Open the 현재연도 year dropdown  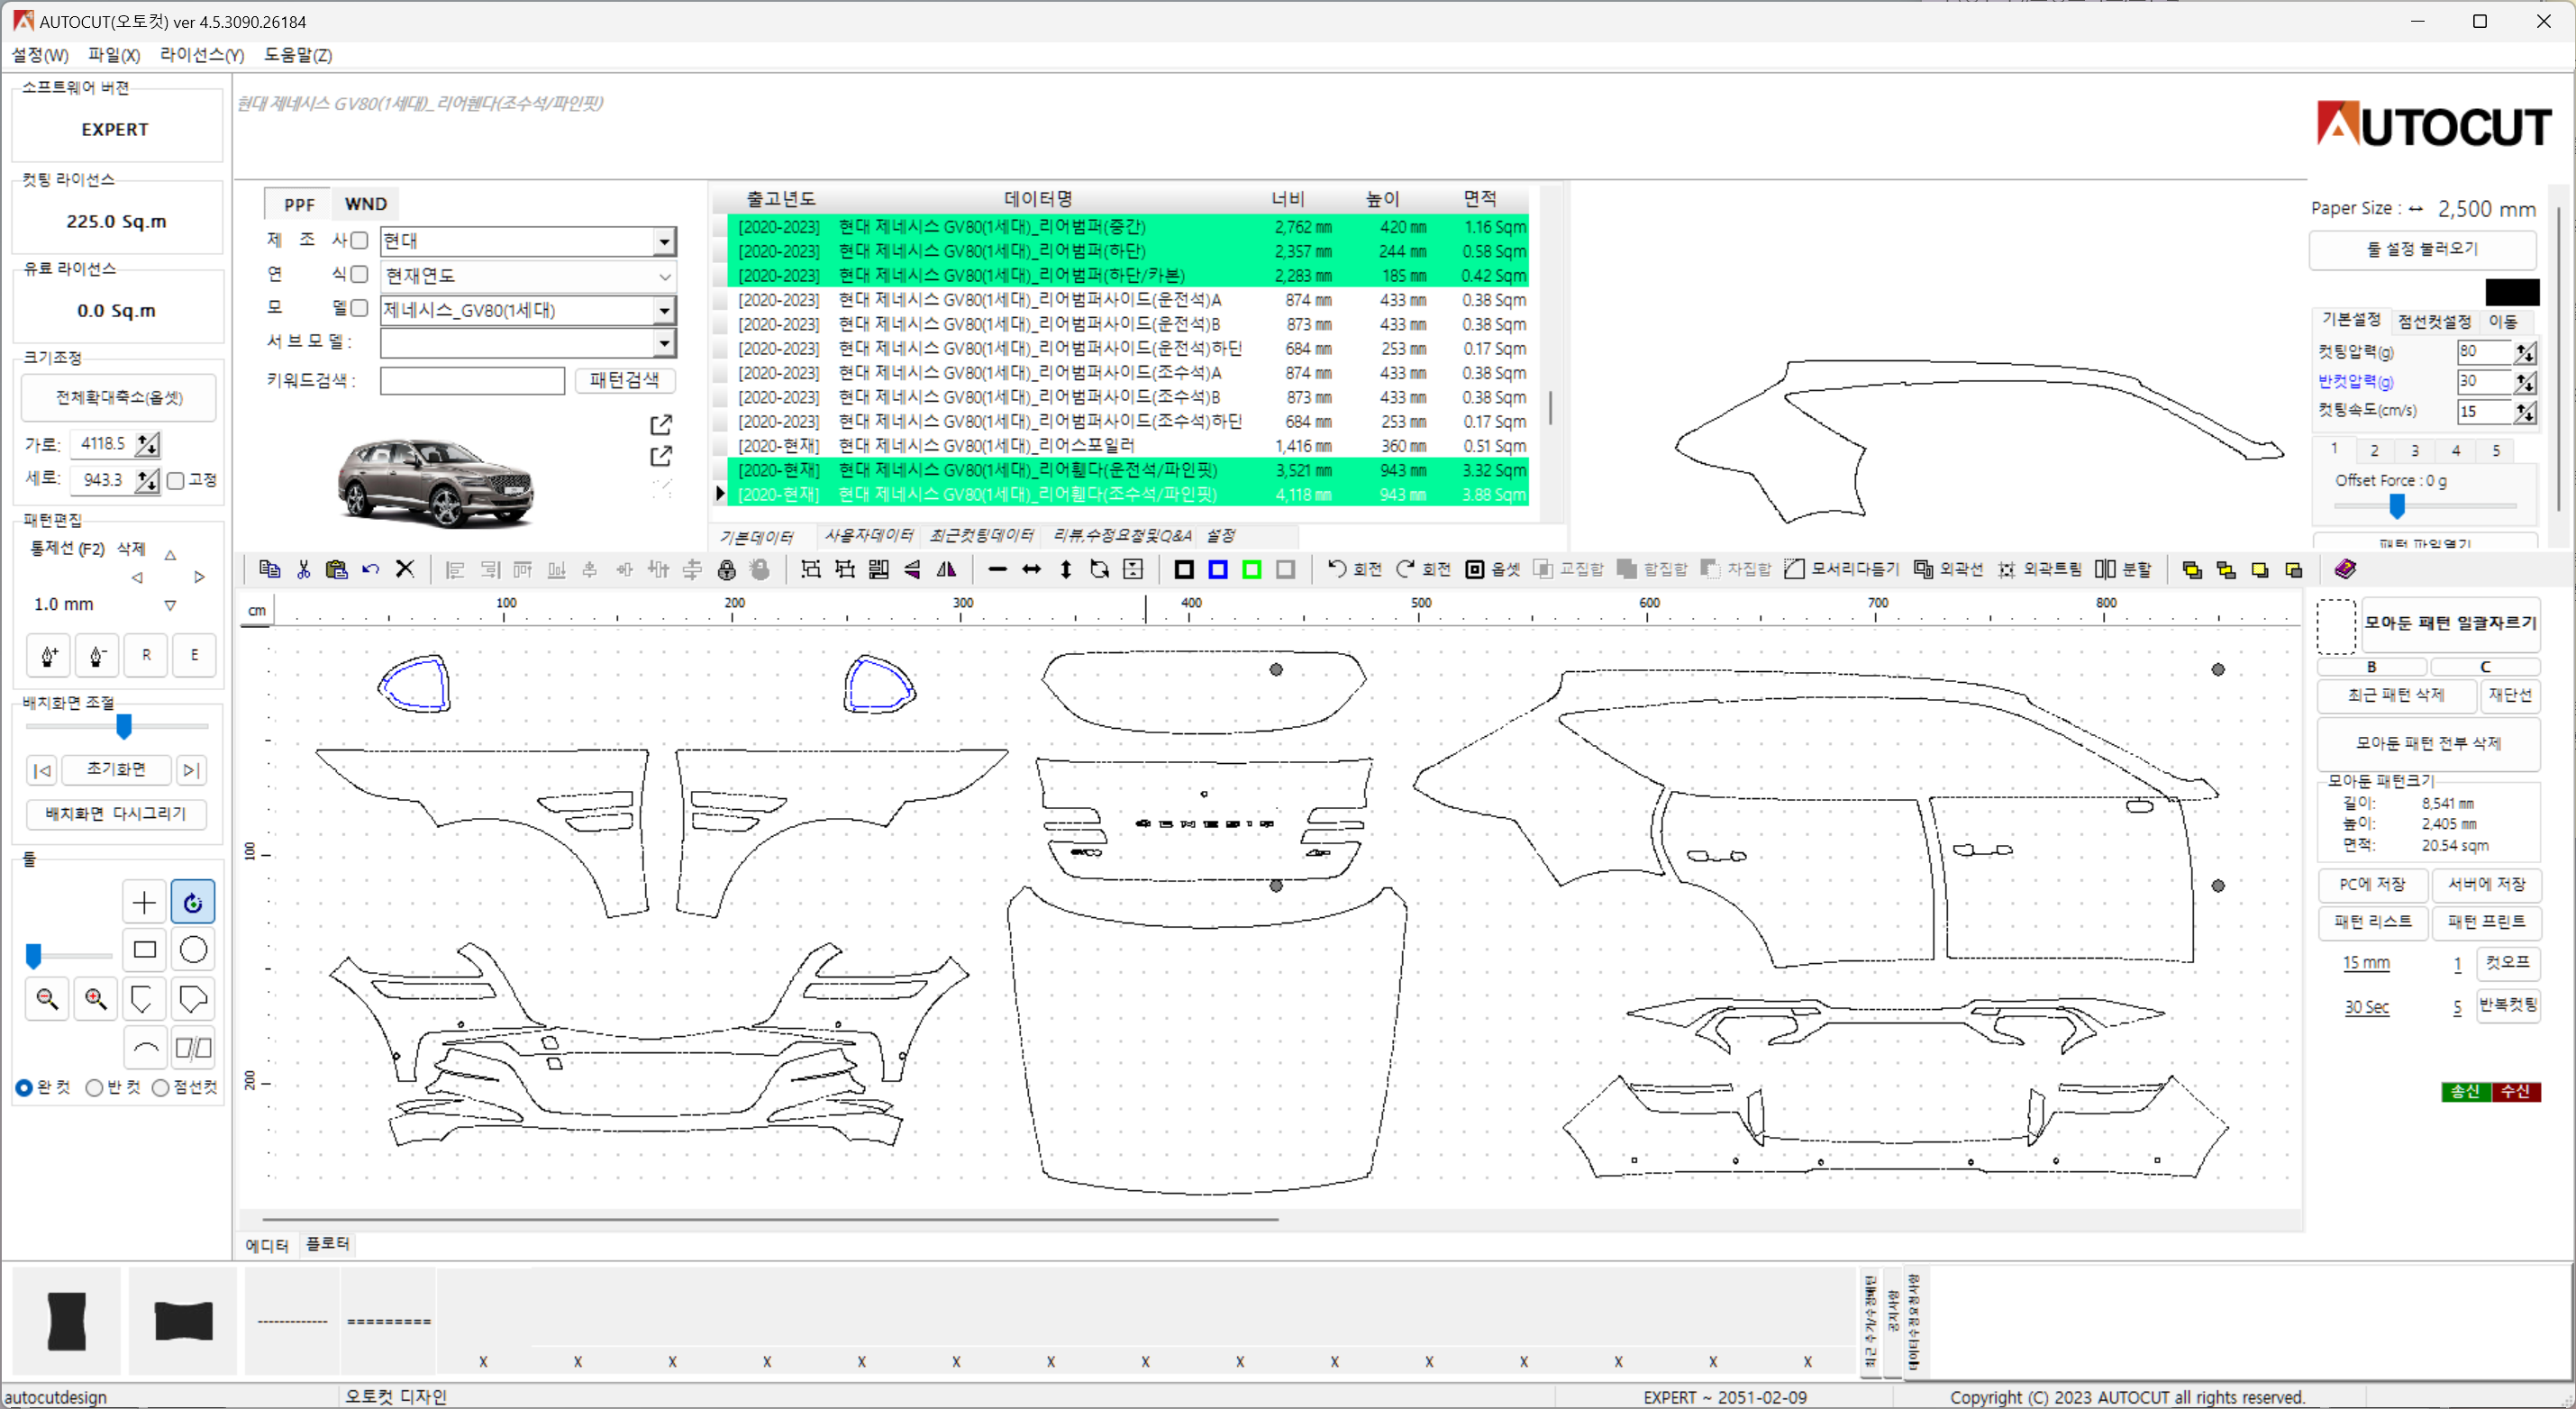click(x=664, y=276)
